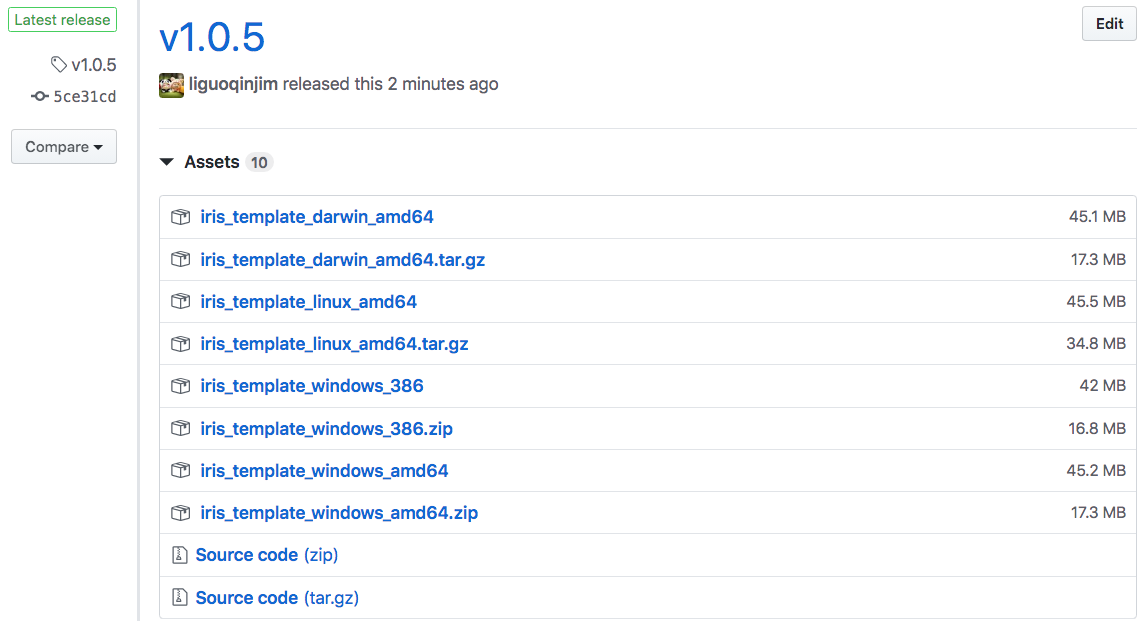Click the Latest release badge
Viewport: 1141px width, 621px height.
click(62, 19)
